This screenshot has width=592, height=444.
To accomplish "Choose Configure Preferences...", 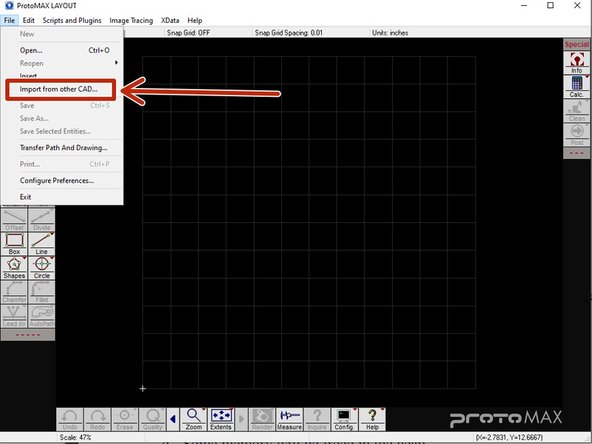I will tap(62, 180).
